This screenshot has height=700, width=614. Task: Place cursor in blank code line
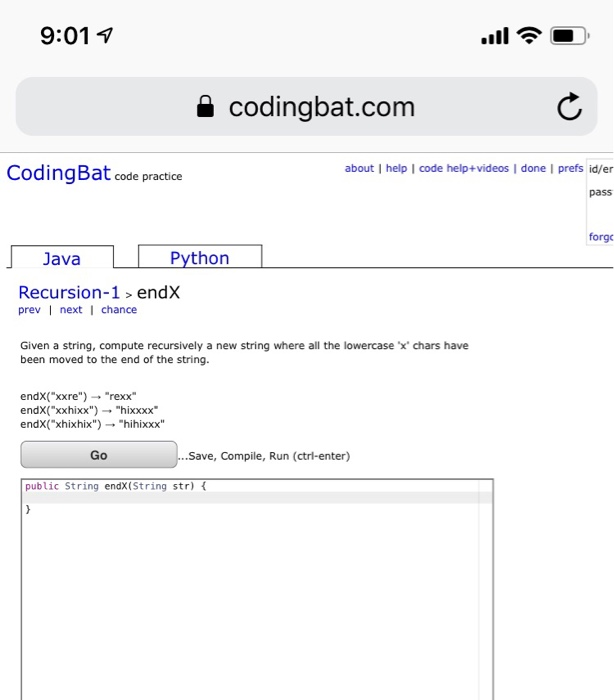(x=257, y=498)
